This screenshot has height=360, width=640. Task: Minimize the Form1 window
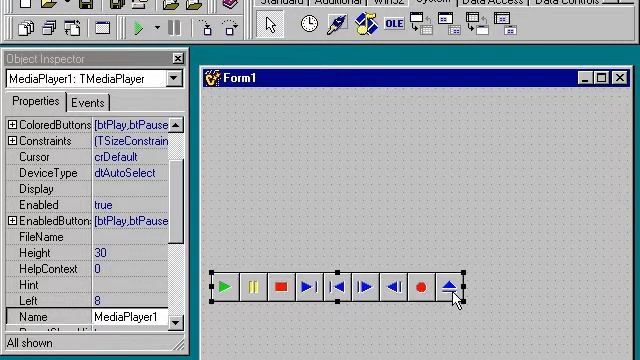pos(585,78)
